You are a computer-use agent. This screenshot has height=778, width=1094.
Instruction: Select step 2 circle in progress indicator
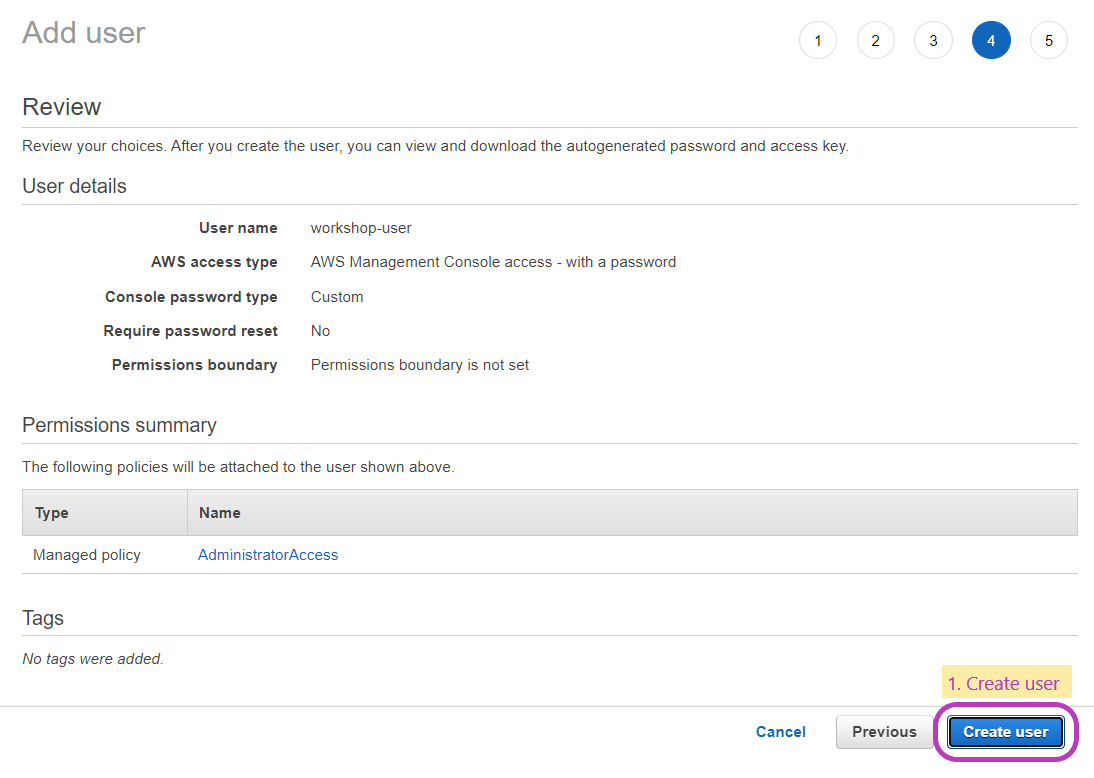click(876, 40)
